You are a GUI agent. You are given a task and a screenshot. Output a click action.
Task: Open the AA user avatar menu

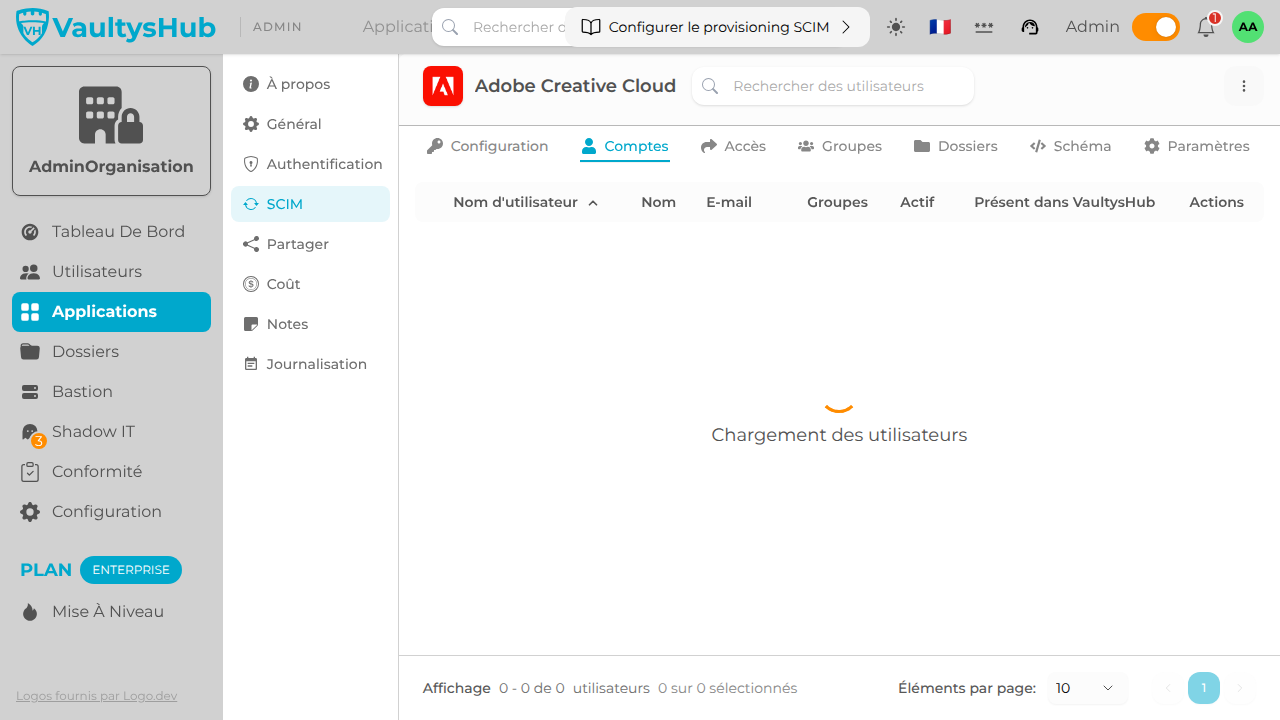click(1248, 27)
